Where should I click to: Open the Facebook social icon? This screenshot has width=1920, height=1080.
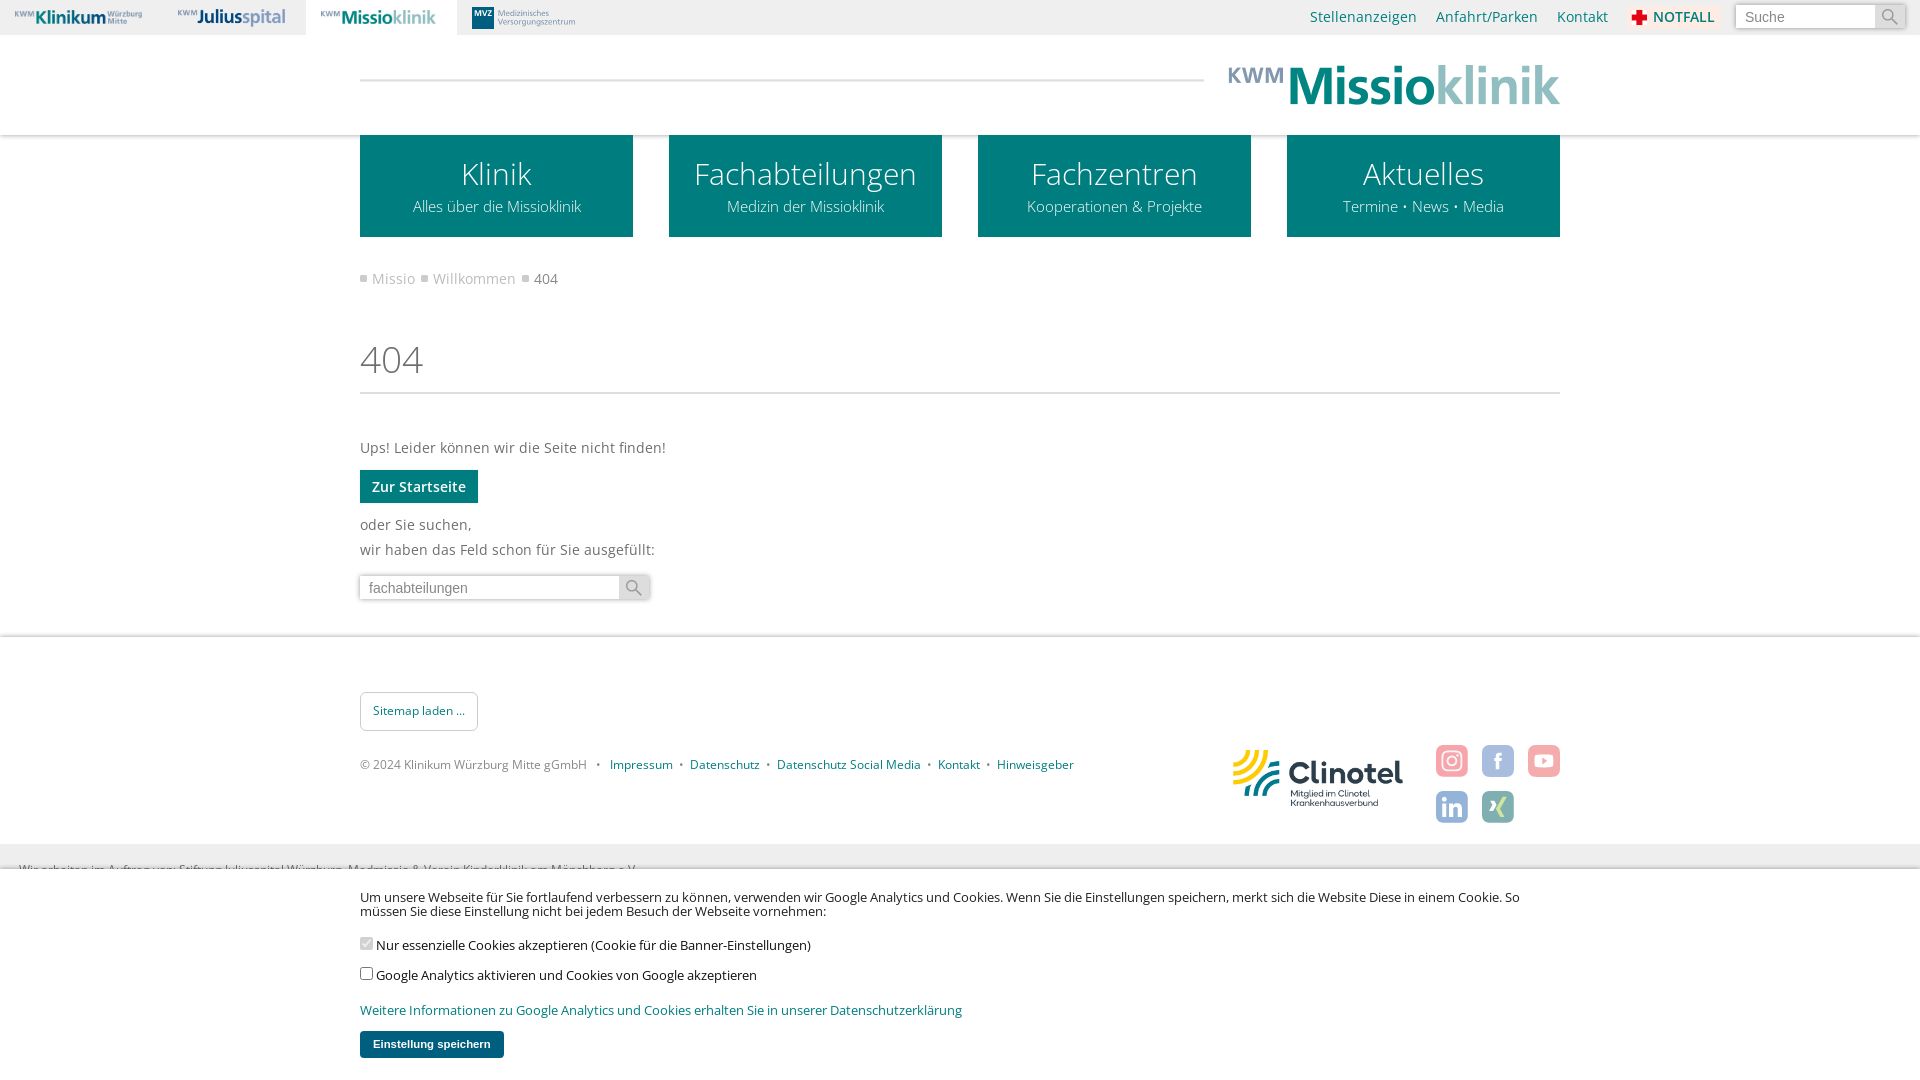(x=1497, y=761)
